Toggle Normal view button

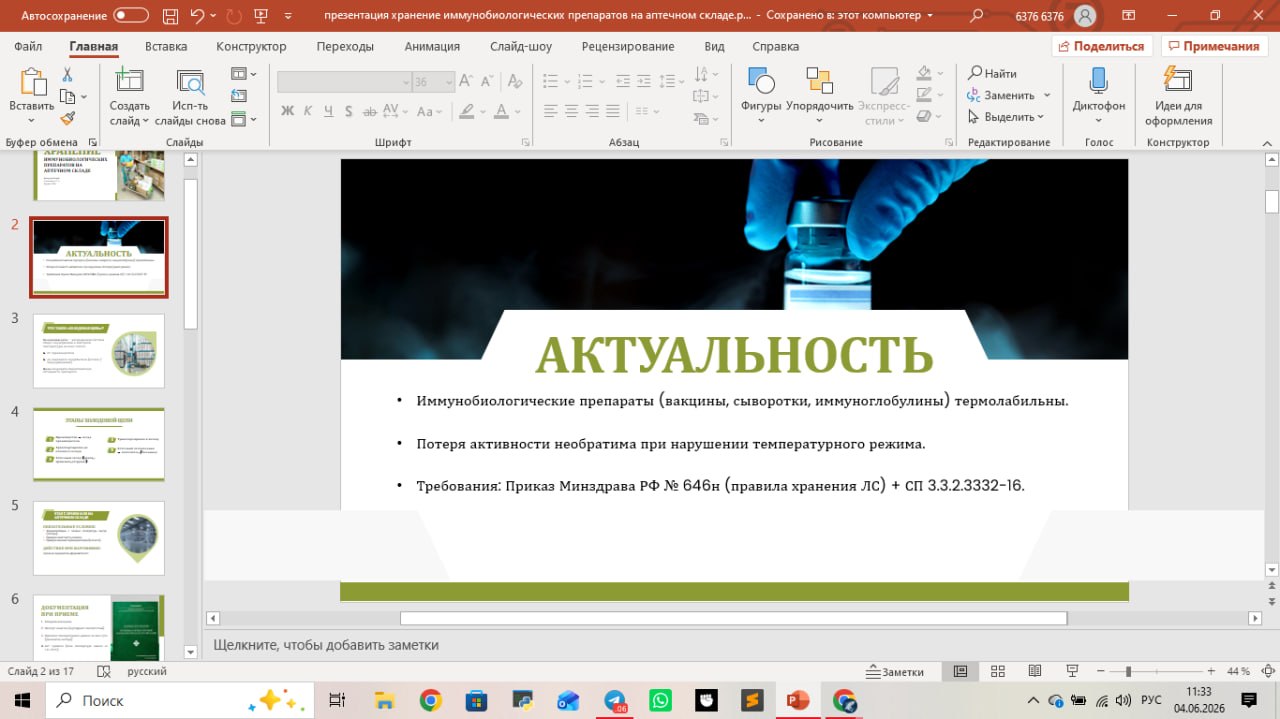tap(960, 671)
